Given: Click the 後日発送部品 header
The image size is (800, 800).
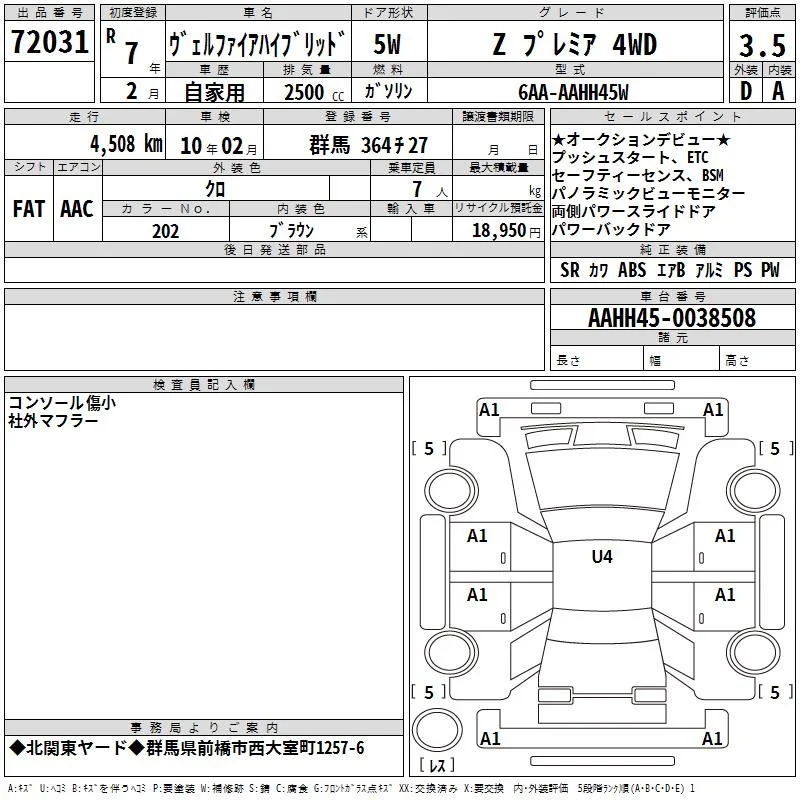Looking at the screenshot, I should (274, 249).
